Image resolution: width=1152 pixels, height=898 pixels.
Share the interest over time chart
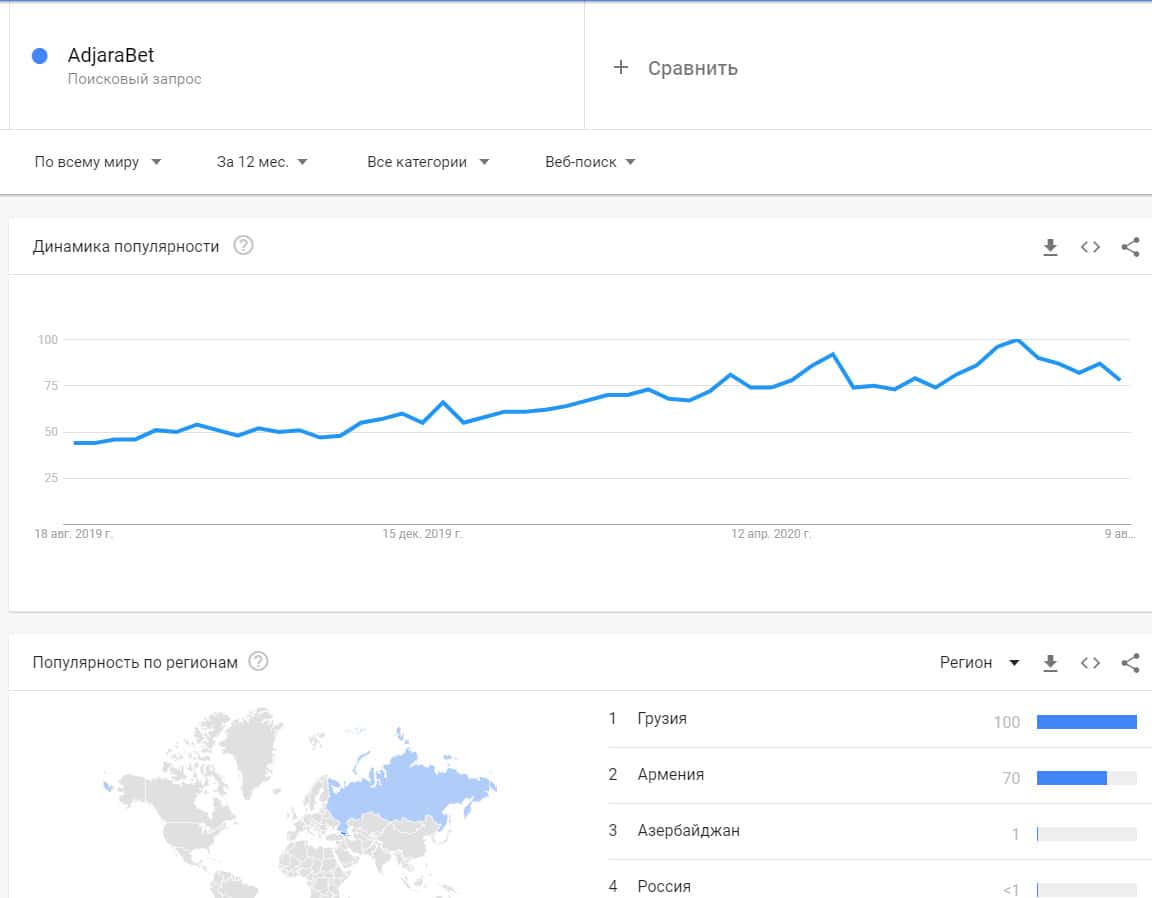(x=1130, y=247)
